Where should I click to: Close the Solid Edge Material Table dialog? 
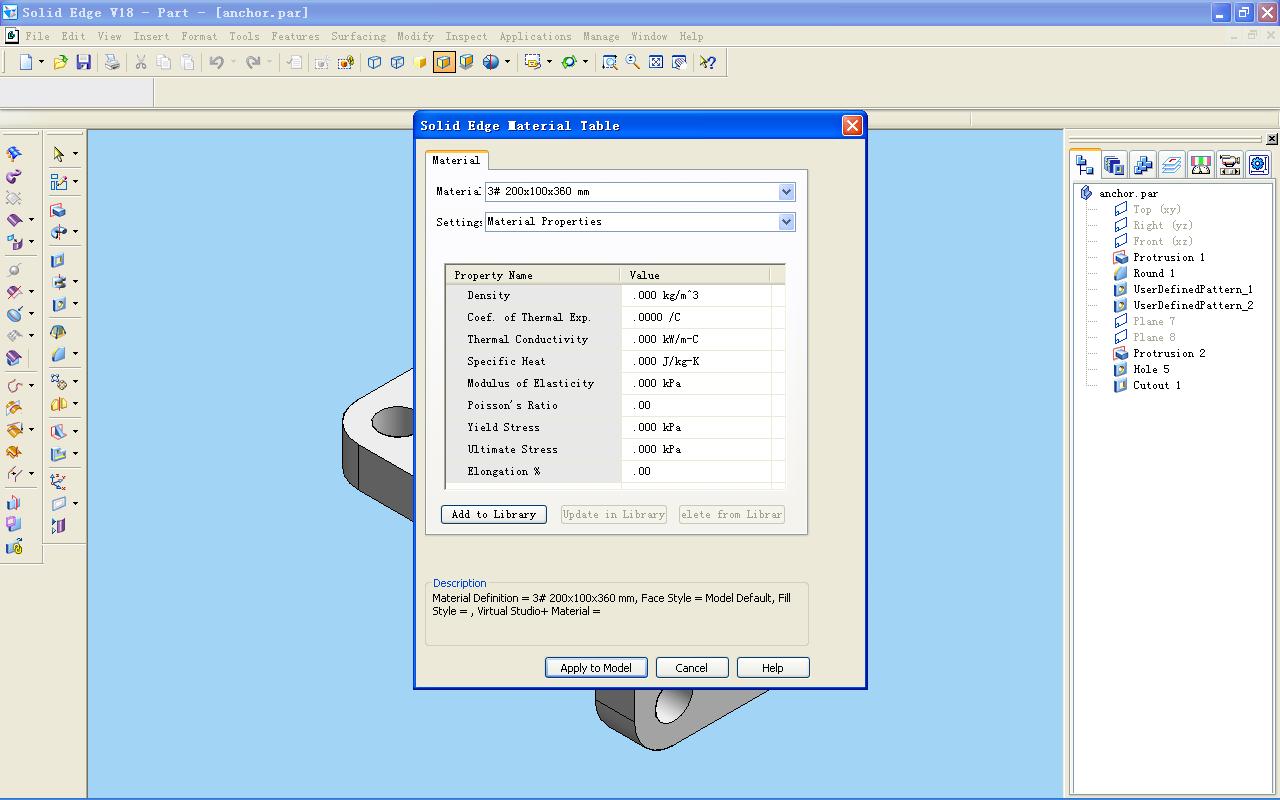point(852,125)
